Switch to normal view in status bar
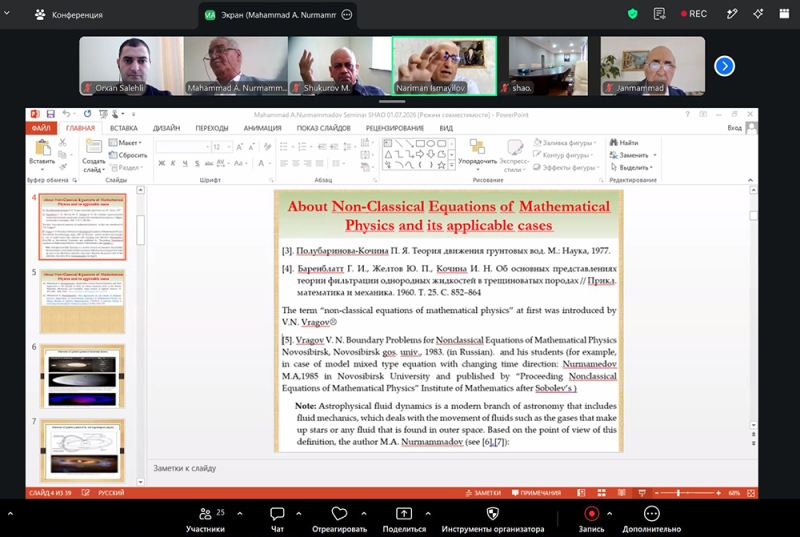 581,493
